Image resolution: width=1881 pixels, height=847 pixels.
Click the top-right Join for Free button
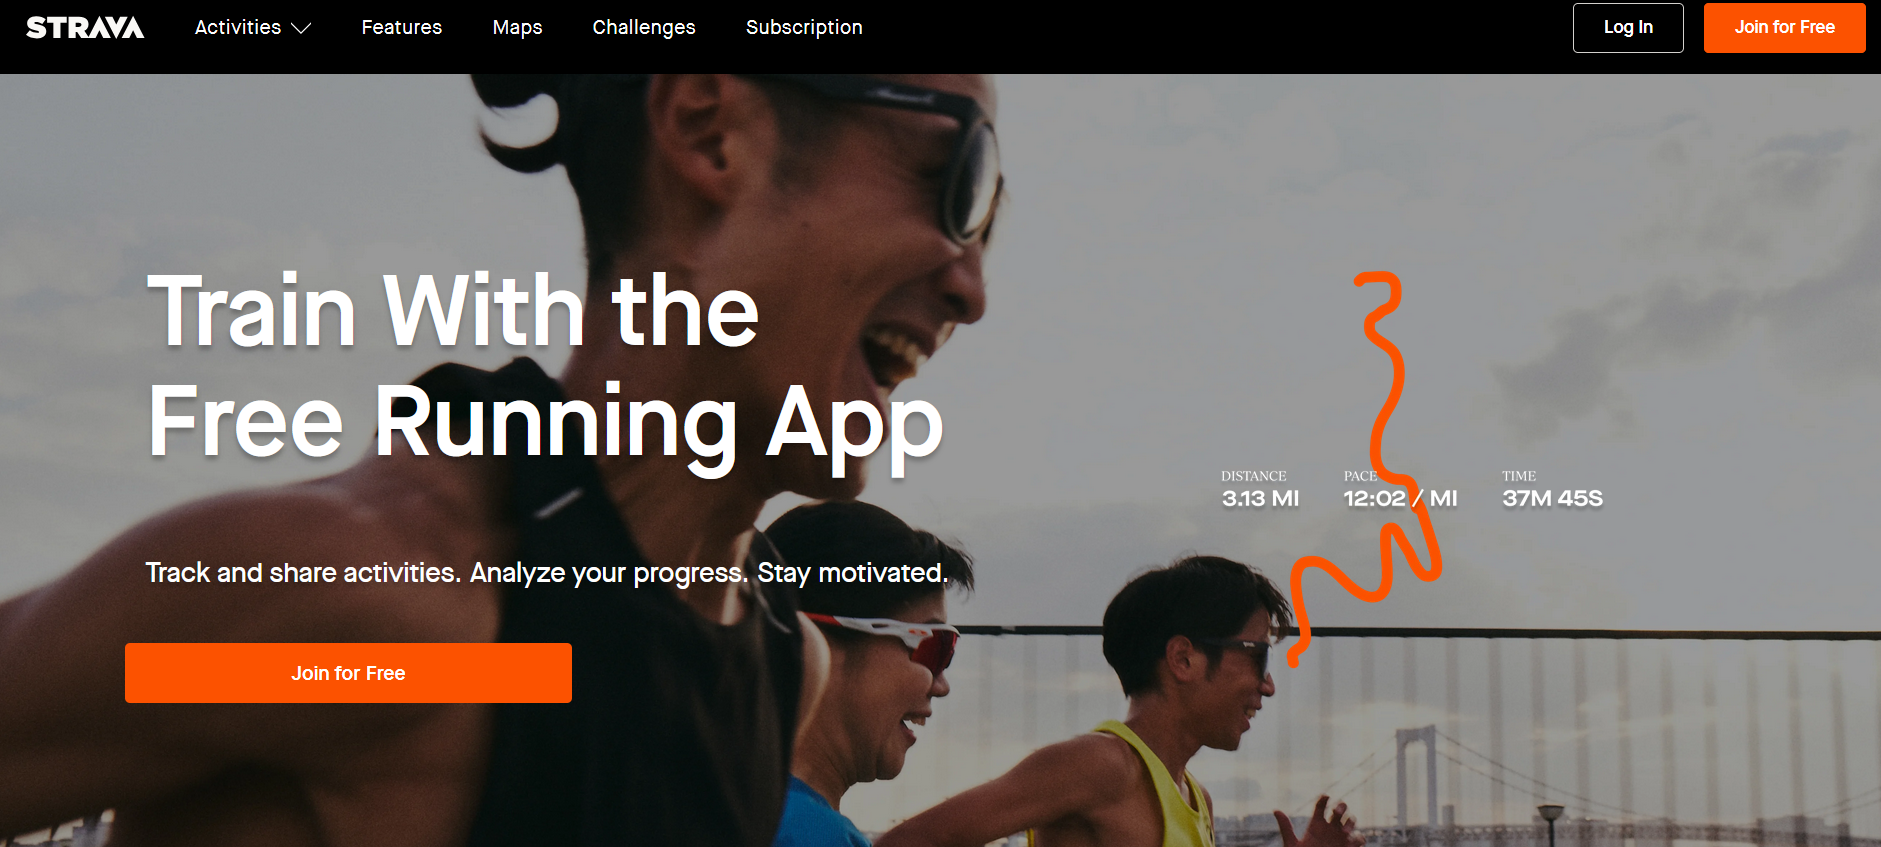(x=1784, y=28)
